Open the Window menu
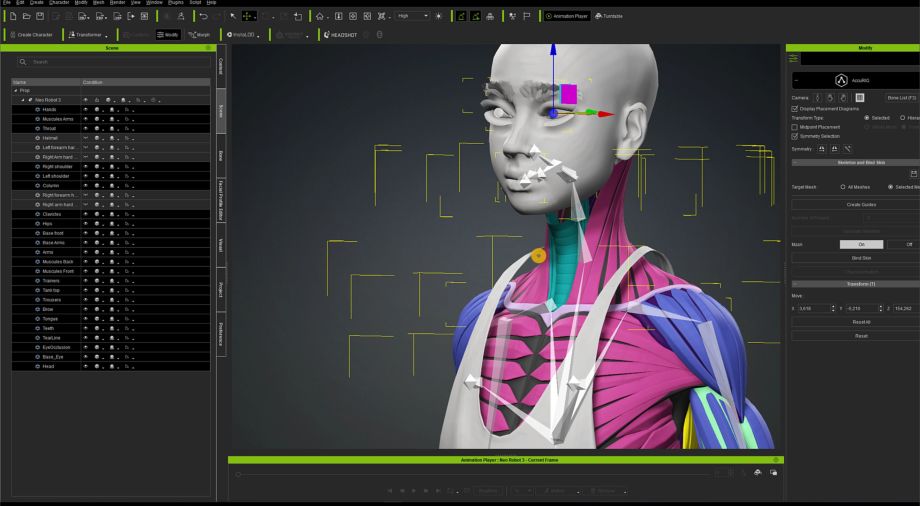This screenshot has width=920, height=506. pos(154,2)
